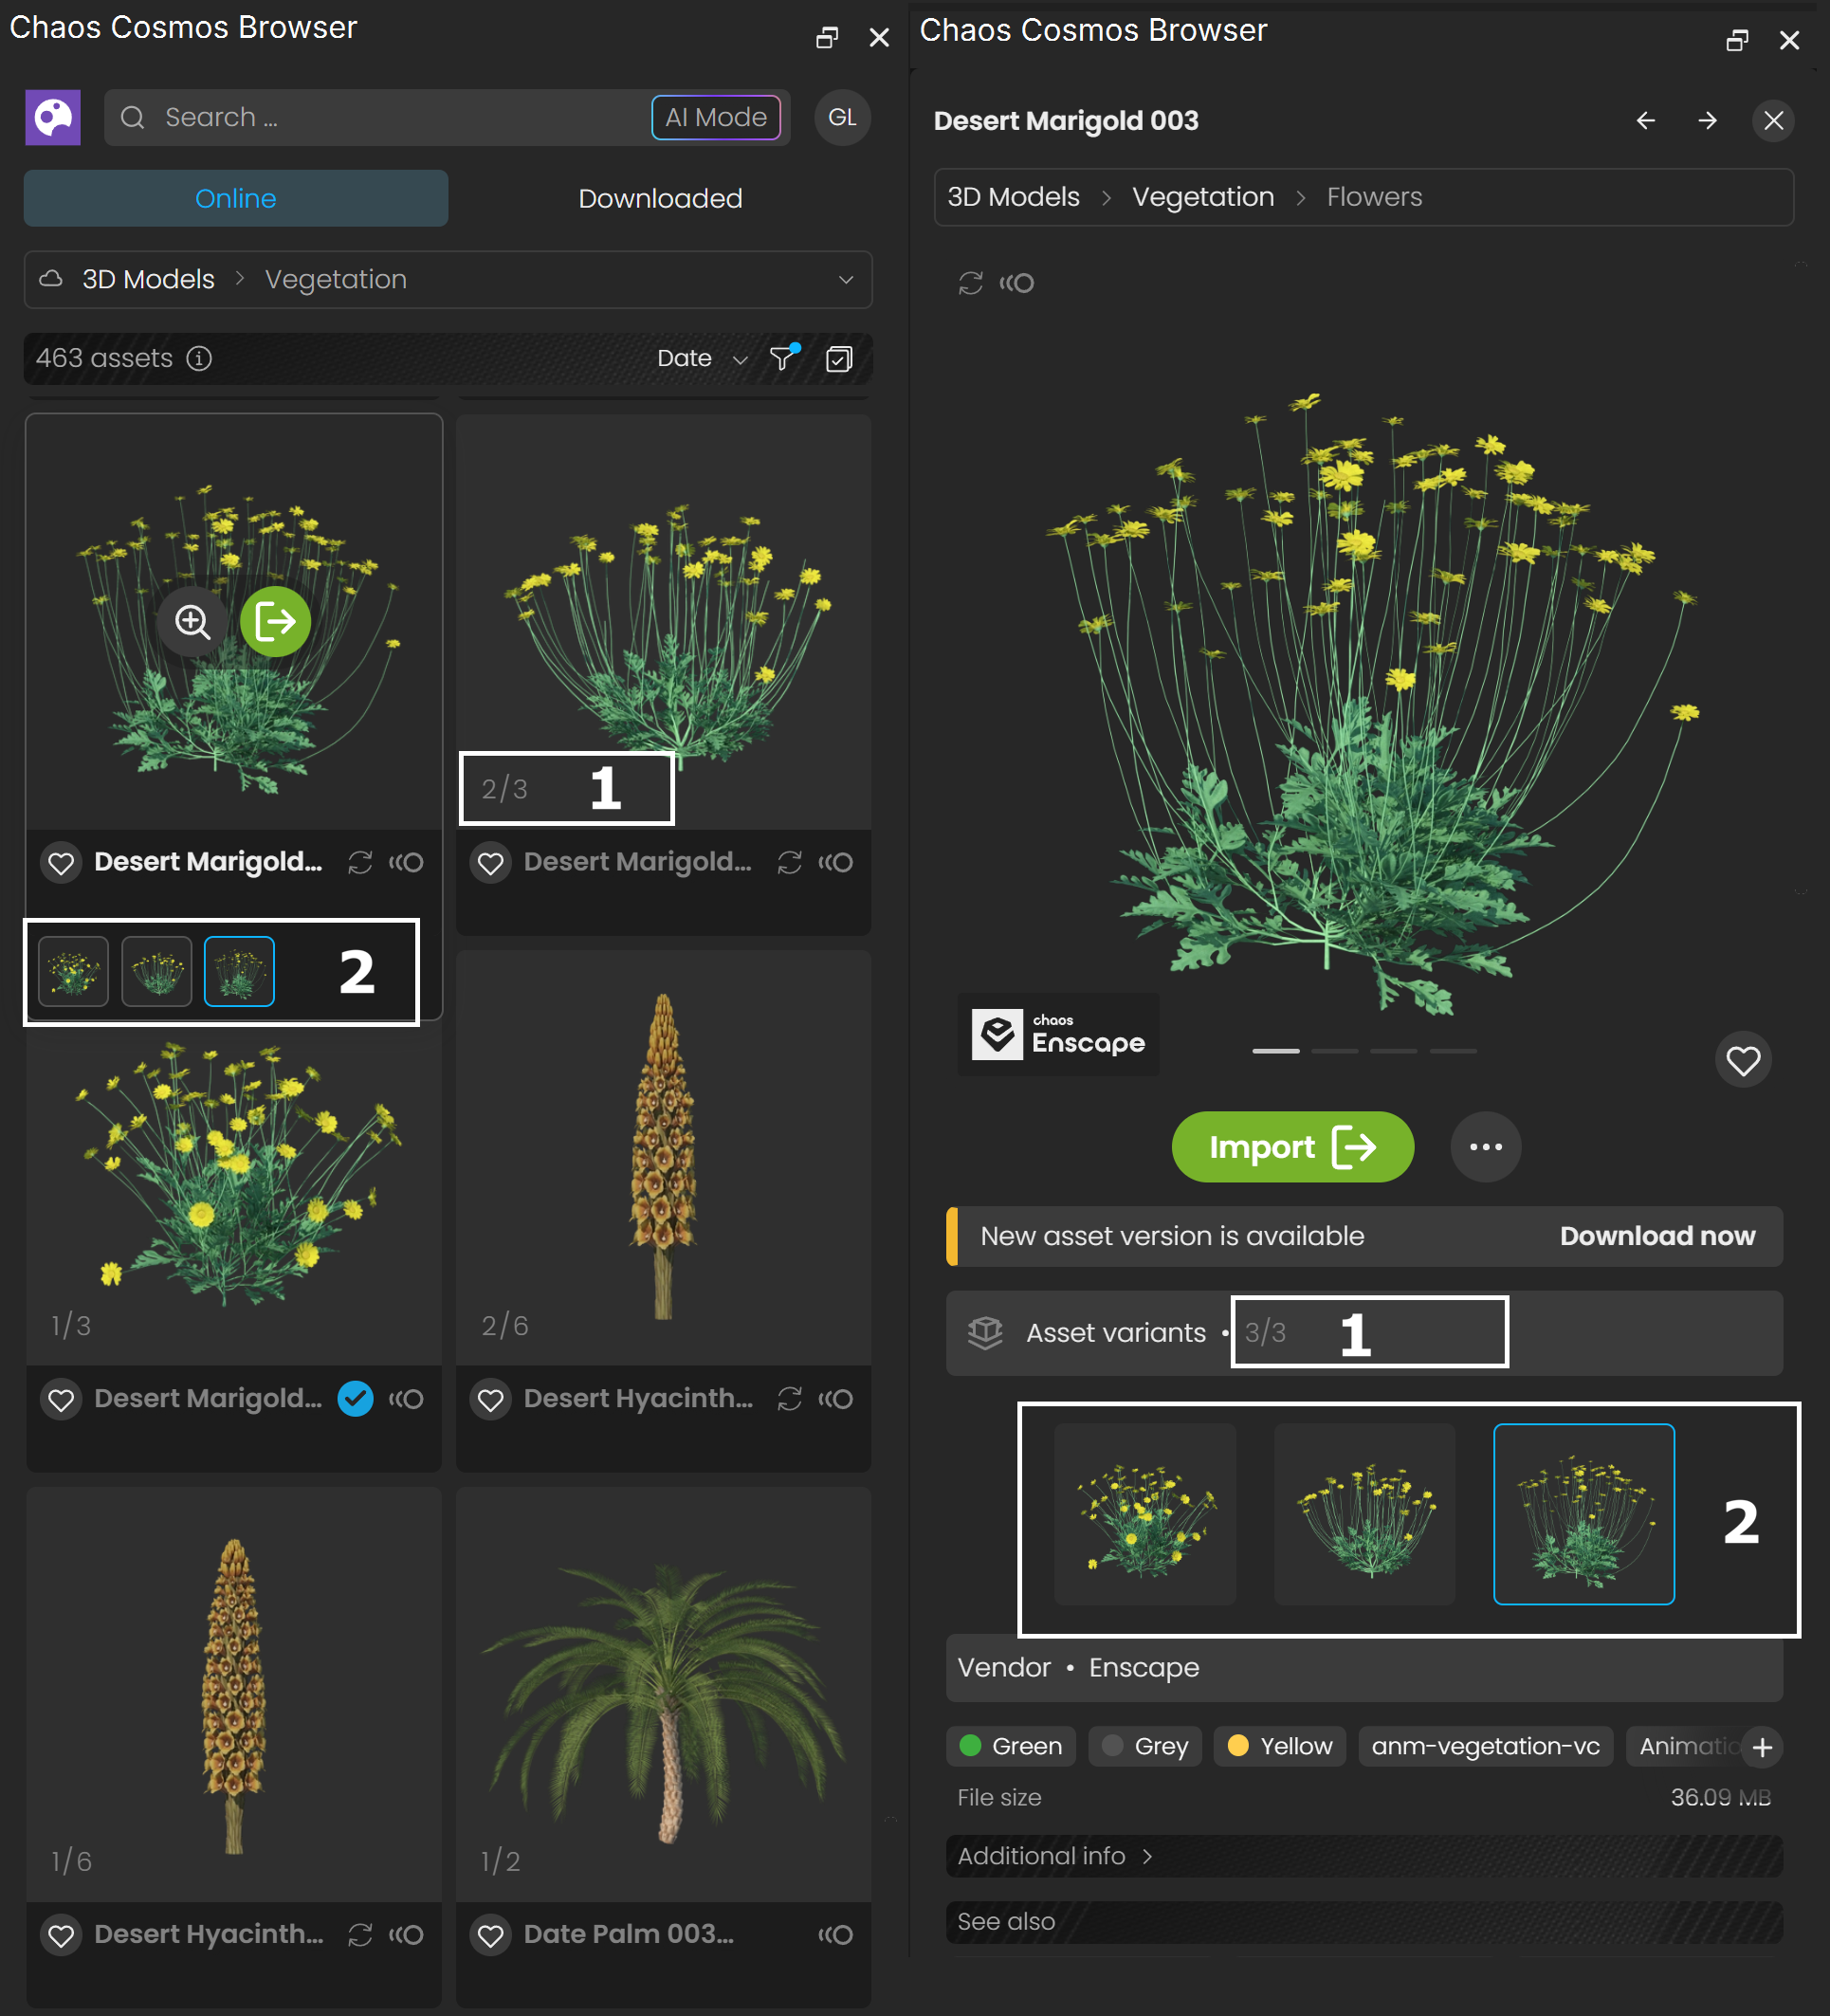Click the info icon next to 463 assets
Screen dimensions: 1830x2016
coord(199,358)
